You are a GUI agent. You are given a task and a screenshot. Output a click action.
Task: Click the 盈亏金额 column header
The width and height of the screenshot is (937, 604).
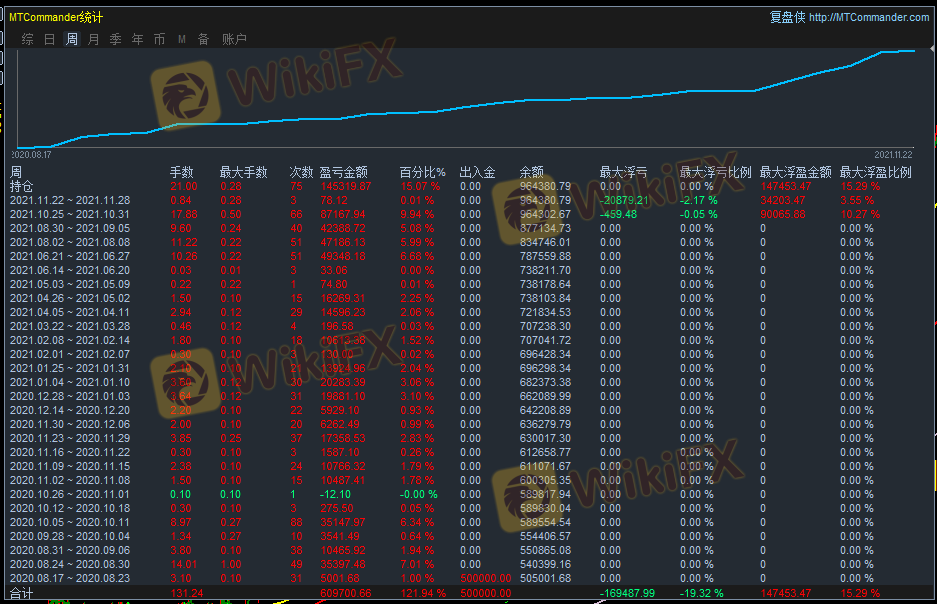[x=343, y=172]
